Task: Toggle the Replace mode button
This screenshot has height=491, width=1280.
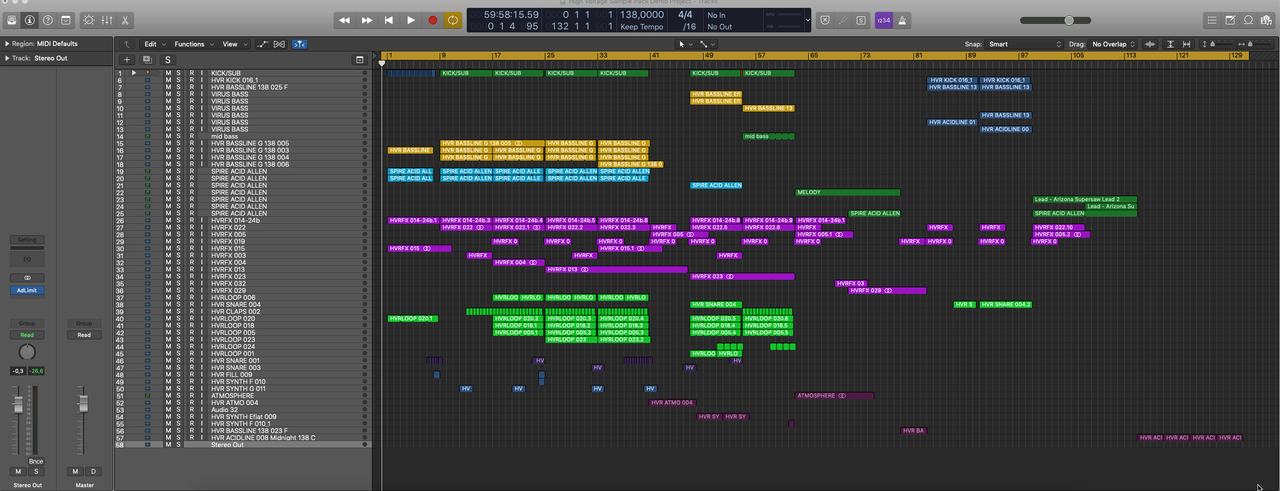Action: tap(825, 20)
